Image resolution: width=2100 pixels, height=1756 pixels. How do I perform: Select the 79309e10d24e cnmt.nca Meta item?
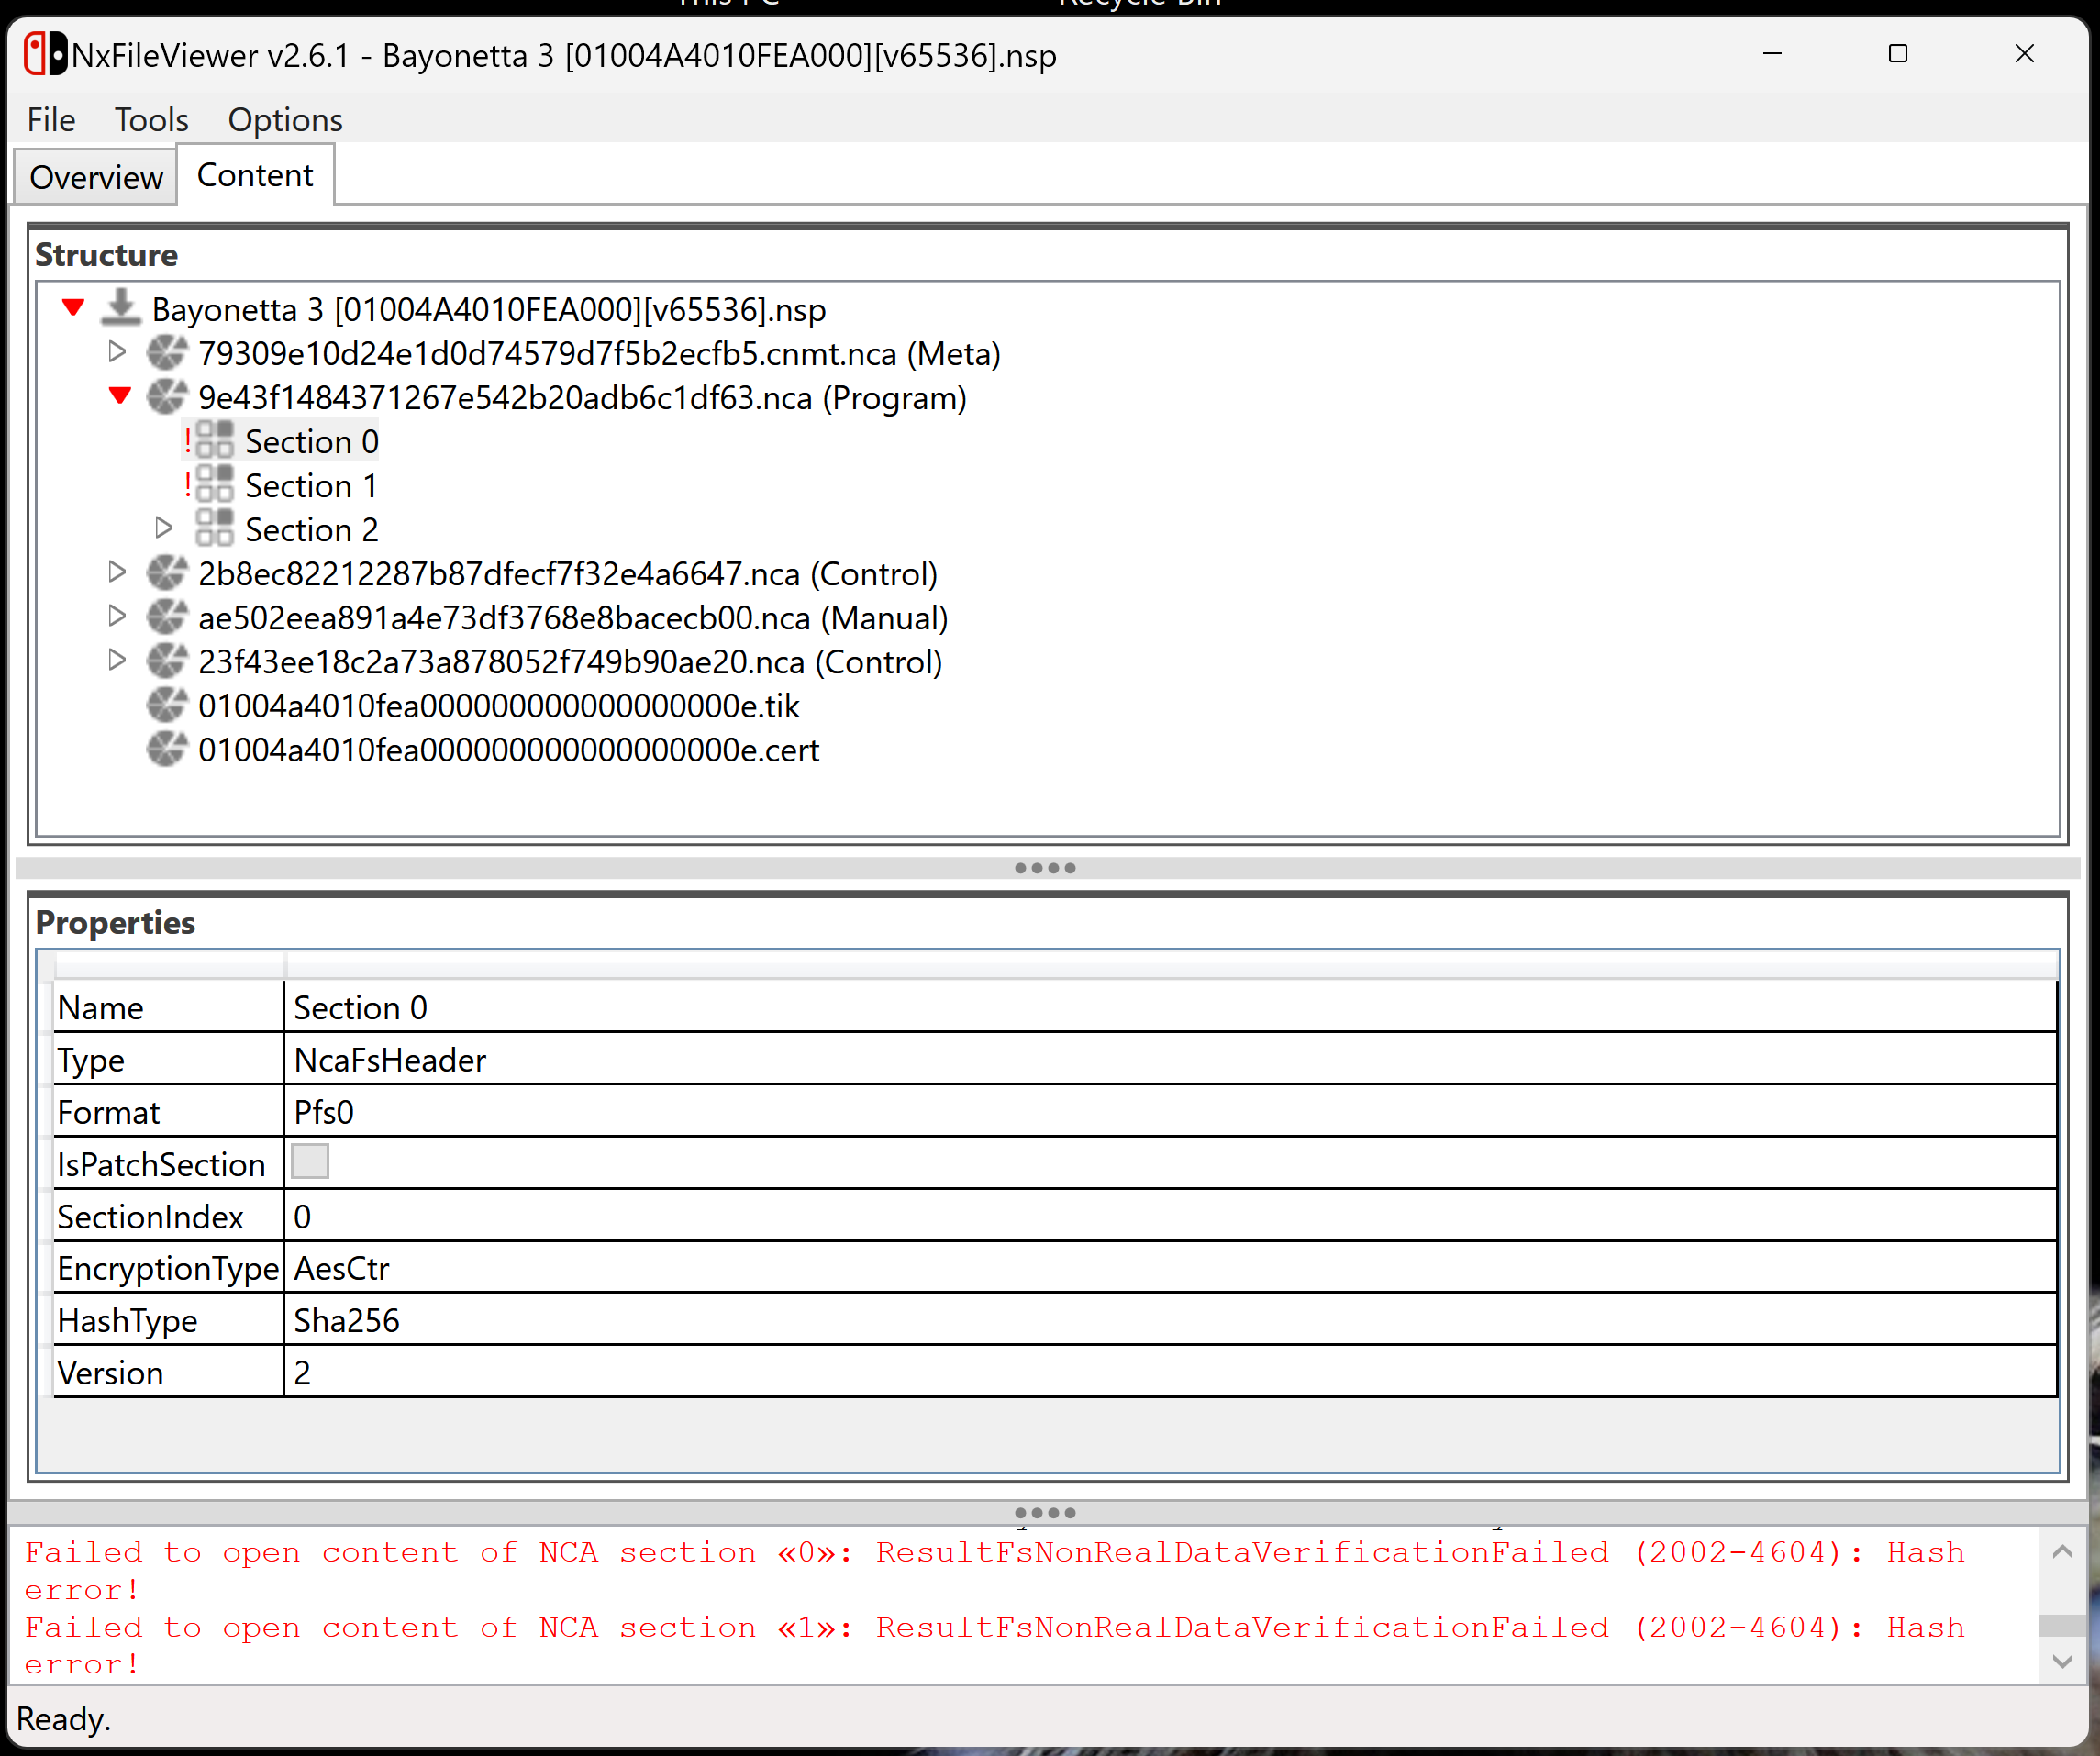(599, 354)
